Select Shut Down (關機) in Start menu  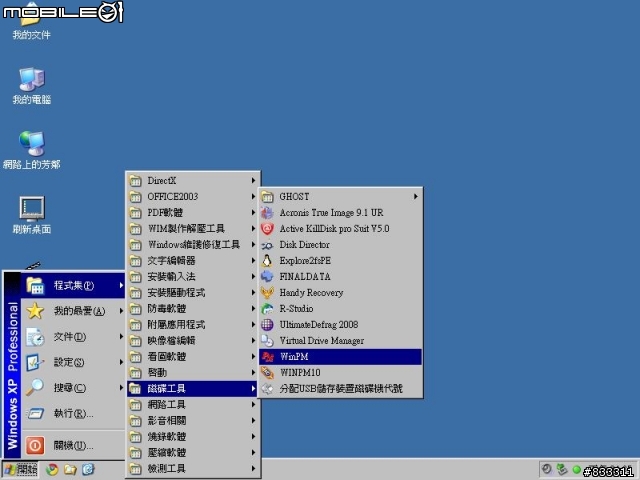[73, 445]
